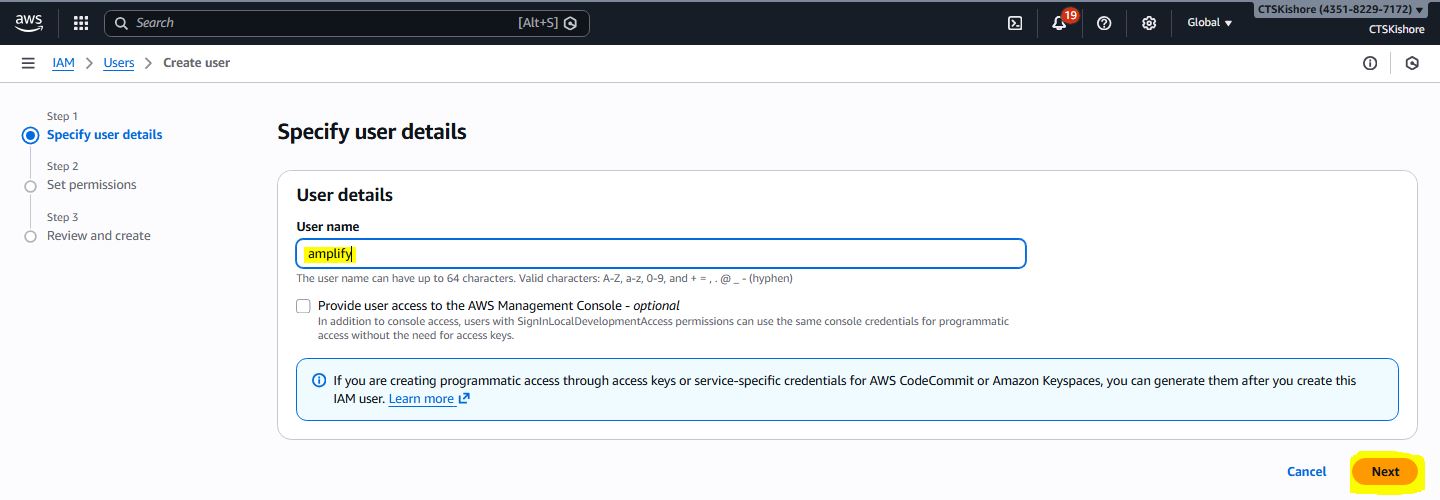Open the help question mark icon

click(1104, 23)
